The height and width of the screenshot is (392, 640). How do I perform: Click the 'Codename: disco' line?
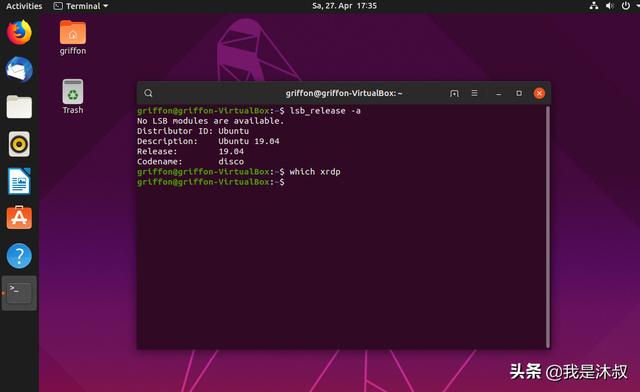coord(190,162)
